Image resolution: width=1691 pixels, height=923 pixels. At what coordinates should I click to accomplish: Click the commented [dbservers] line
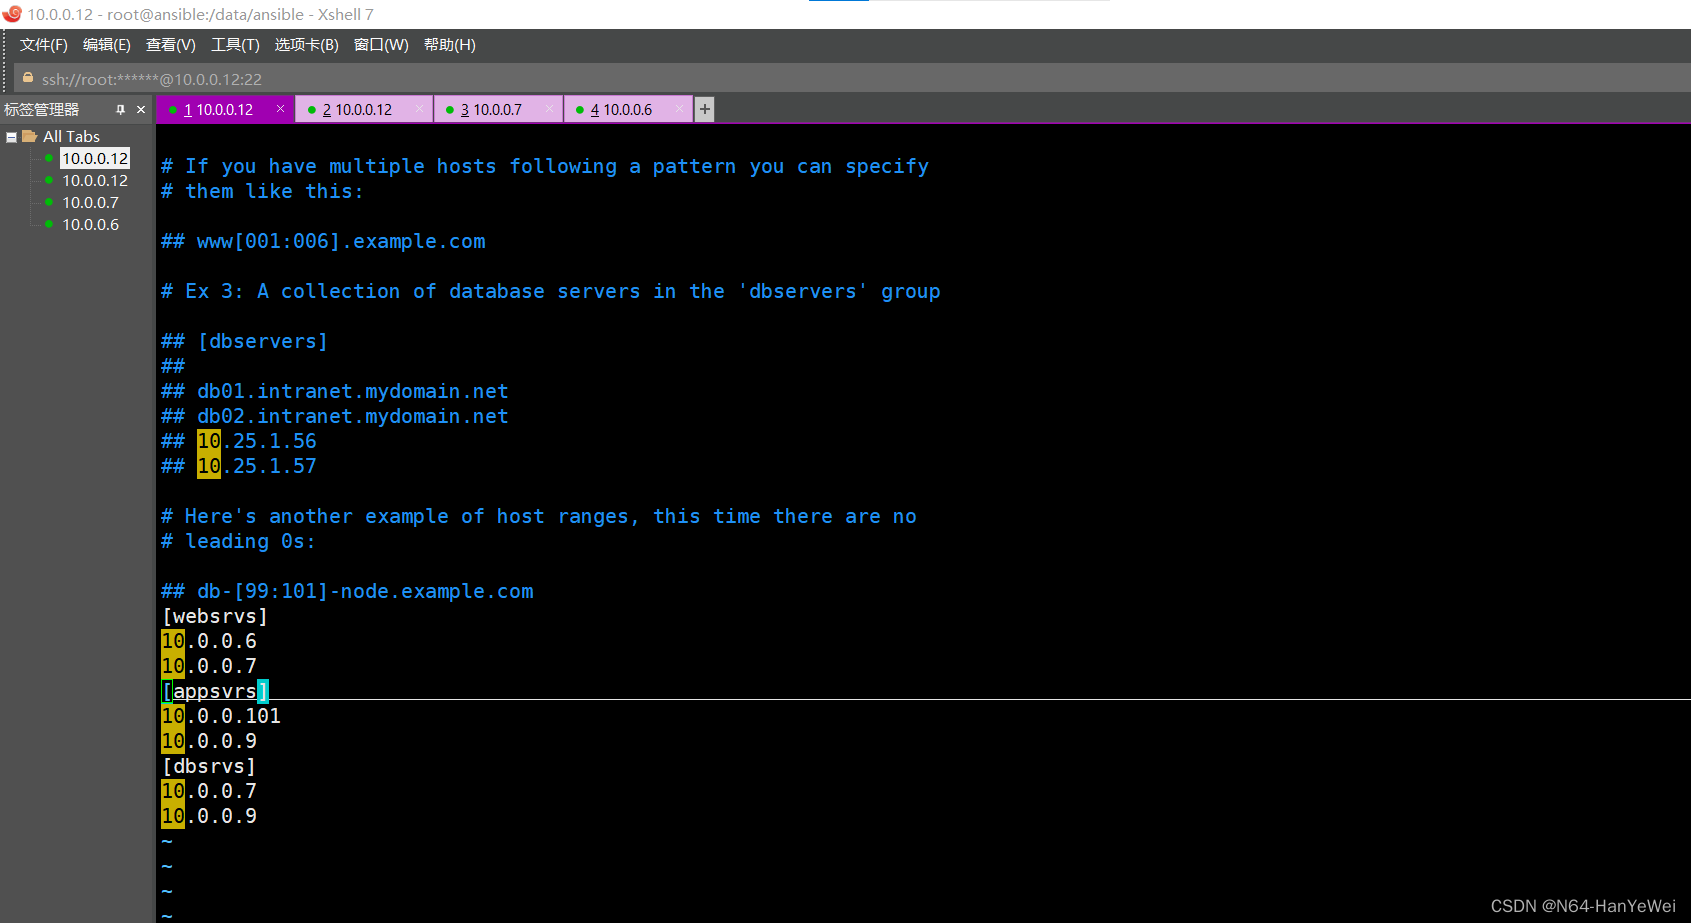(245, 341)
